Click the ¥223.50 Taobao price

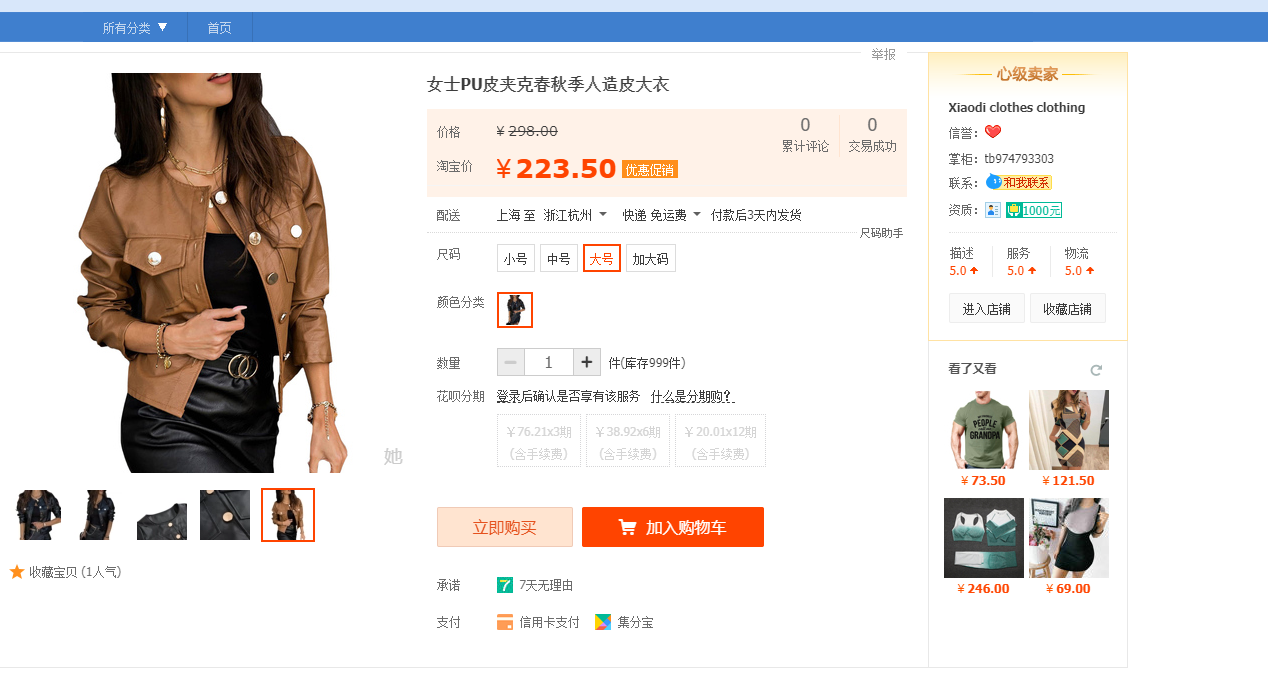(556, 169)
